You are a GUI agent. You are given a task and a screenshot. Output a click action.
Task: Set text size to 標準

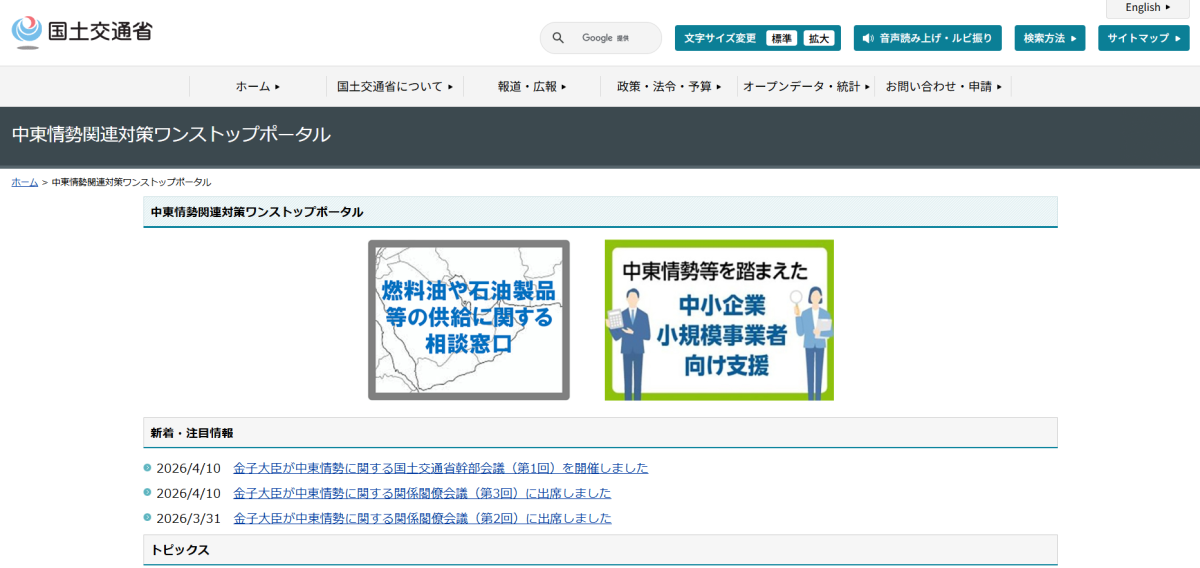pos(781,38)
